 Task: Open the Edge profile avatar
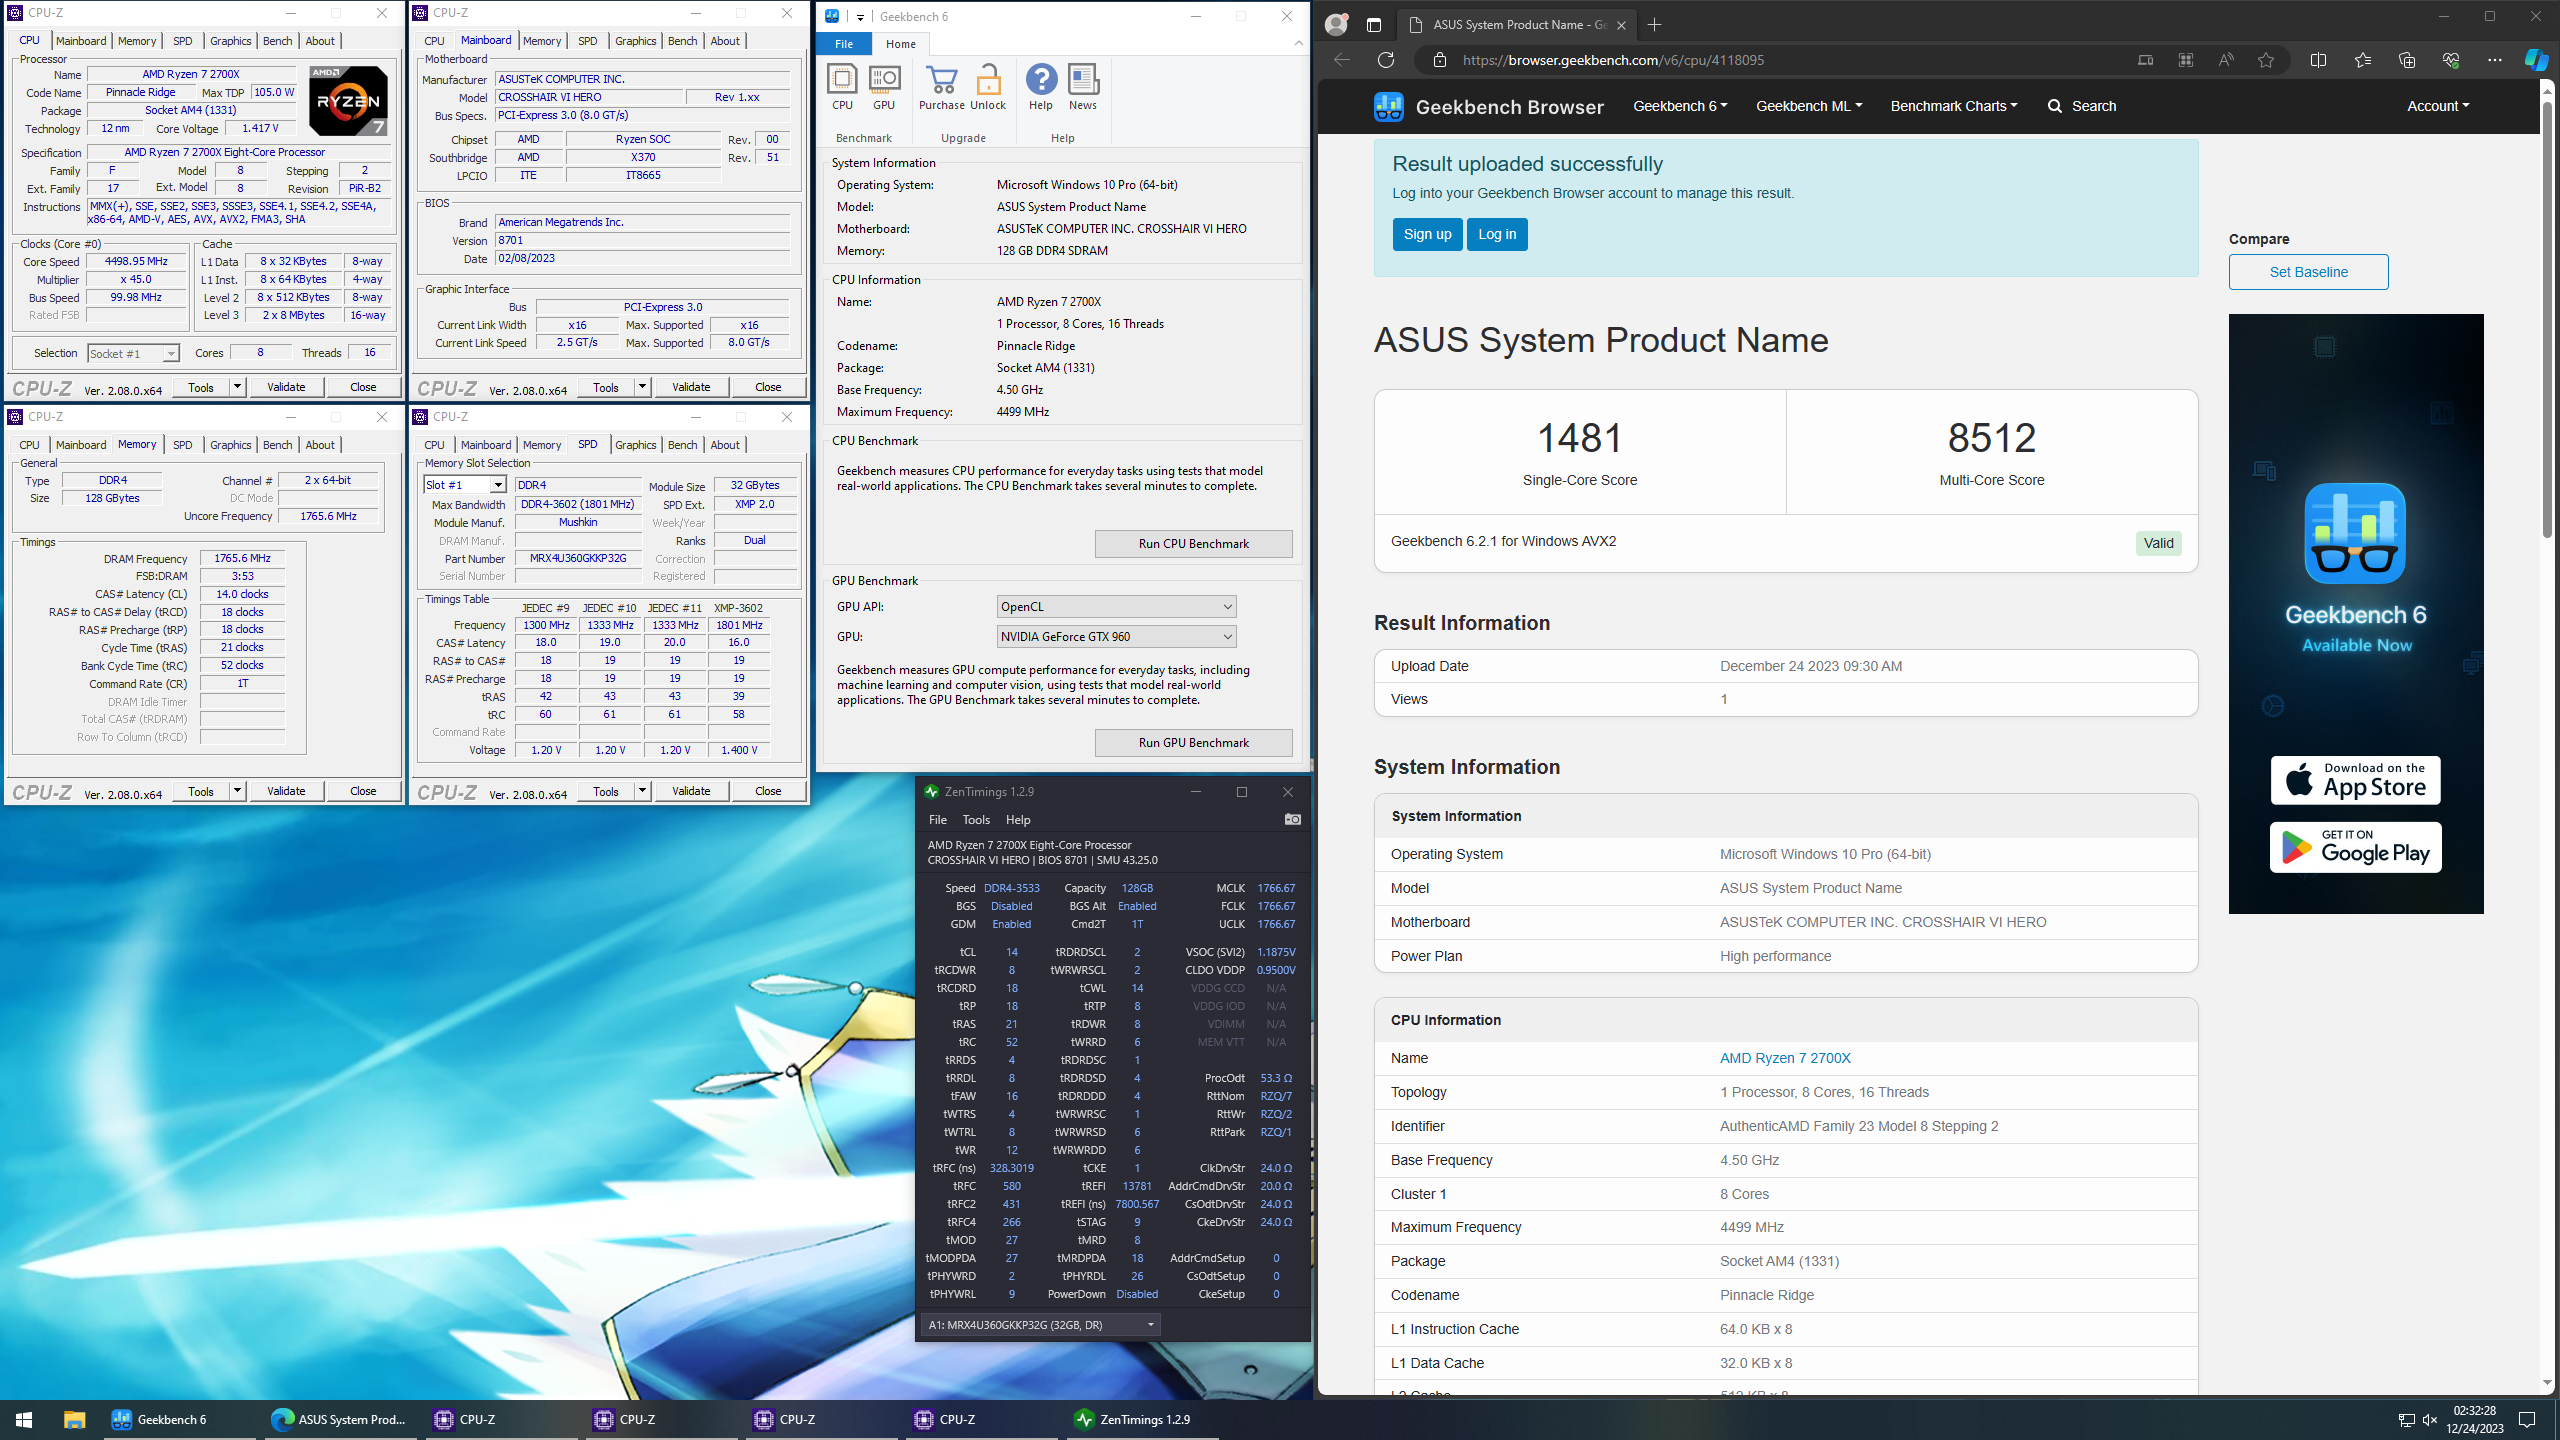tap(1336, 24)
